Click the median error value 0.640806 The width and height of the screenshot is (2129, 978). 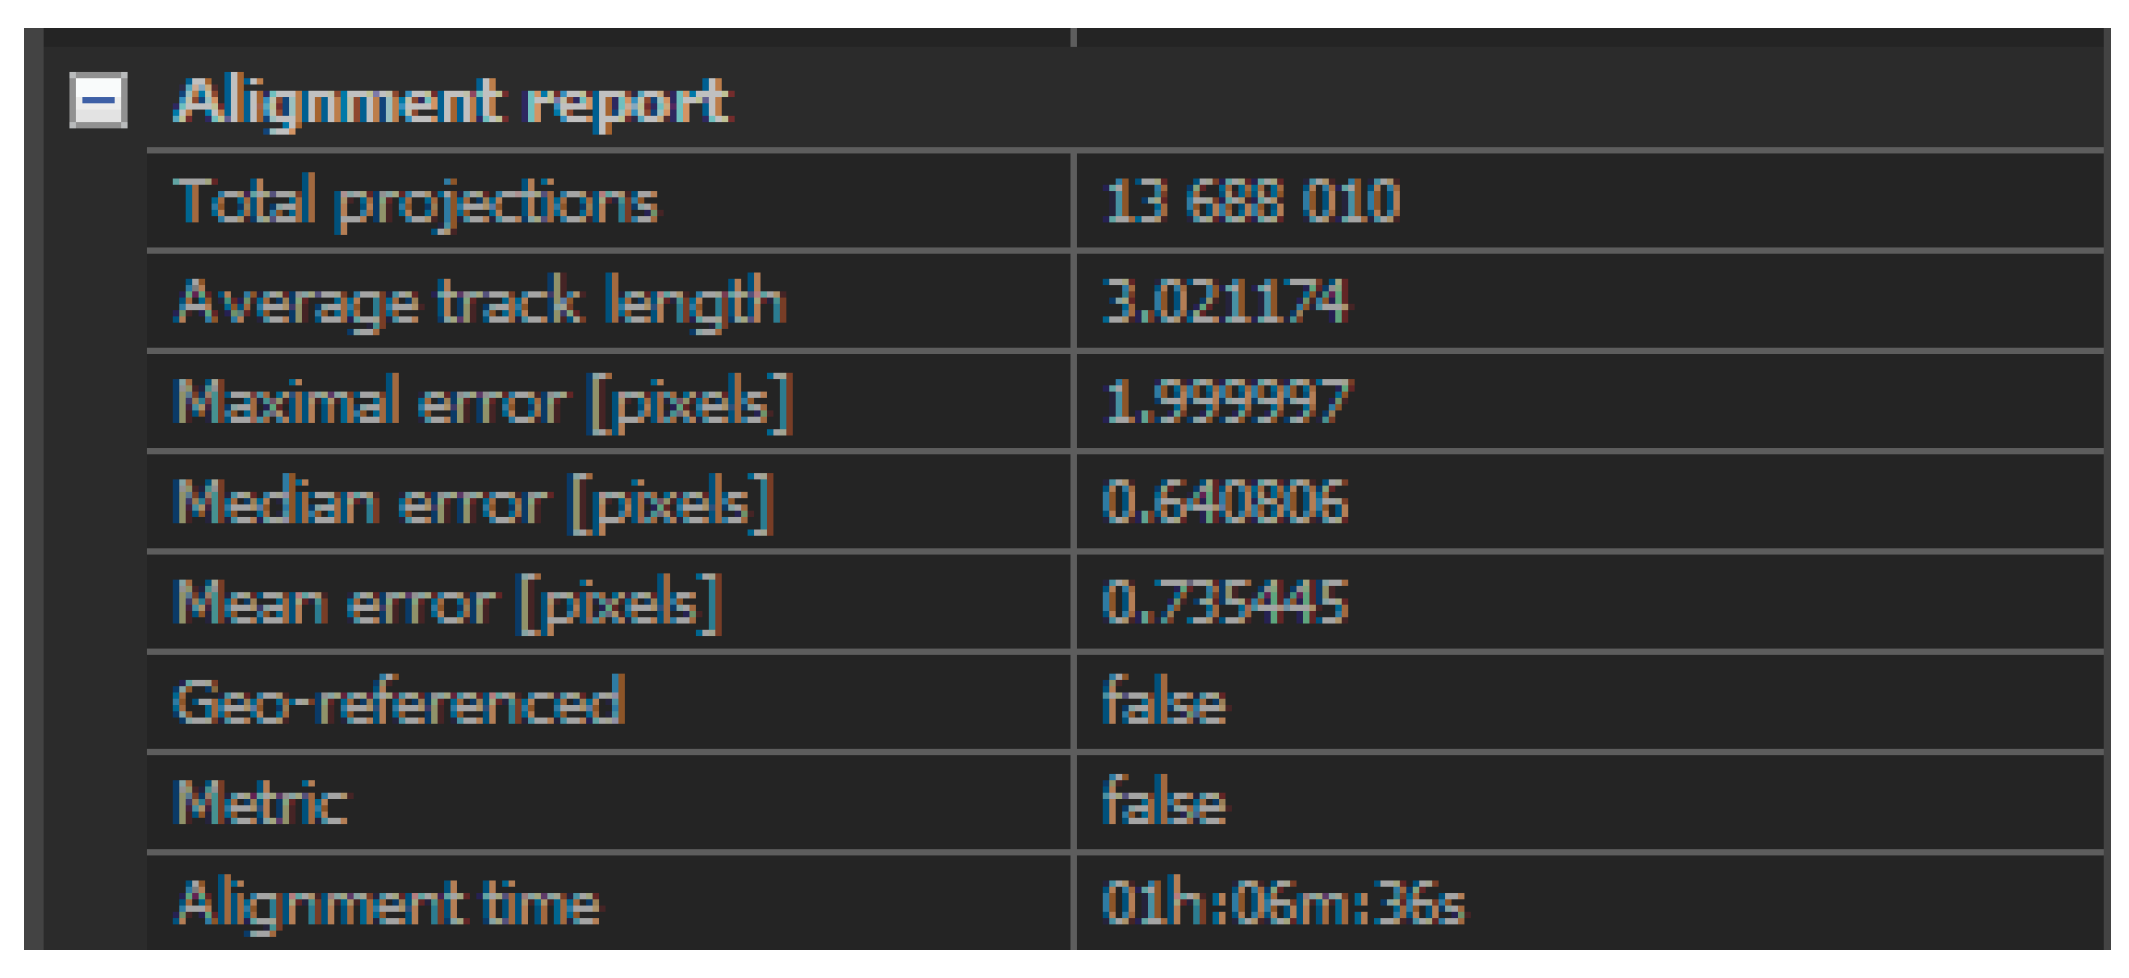click(x=1225, y=502)
